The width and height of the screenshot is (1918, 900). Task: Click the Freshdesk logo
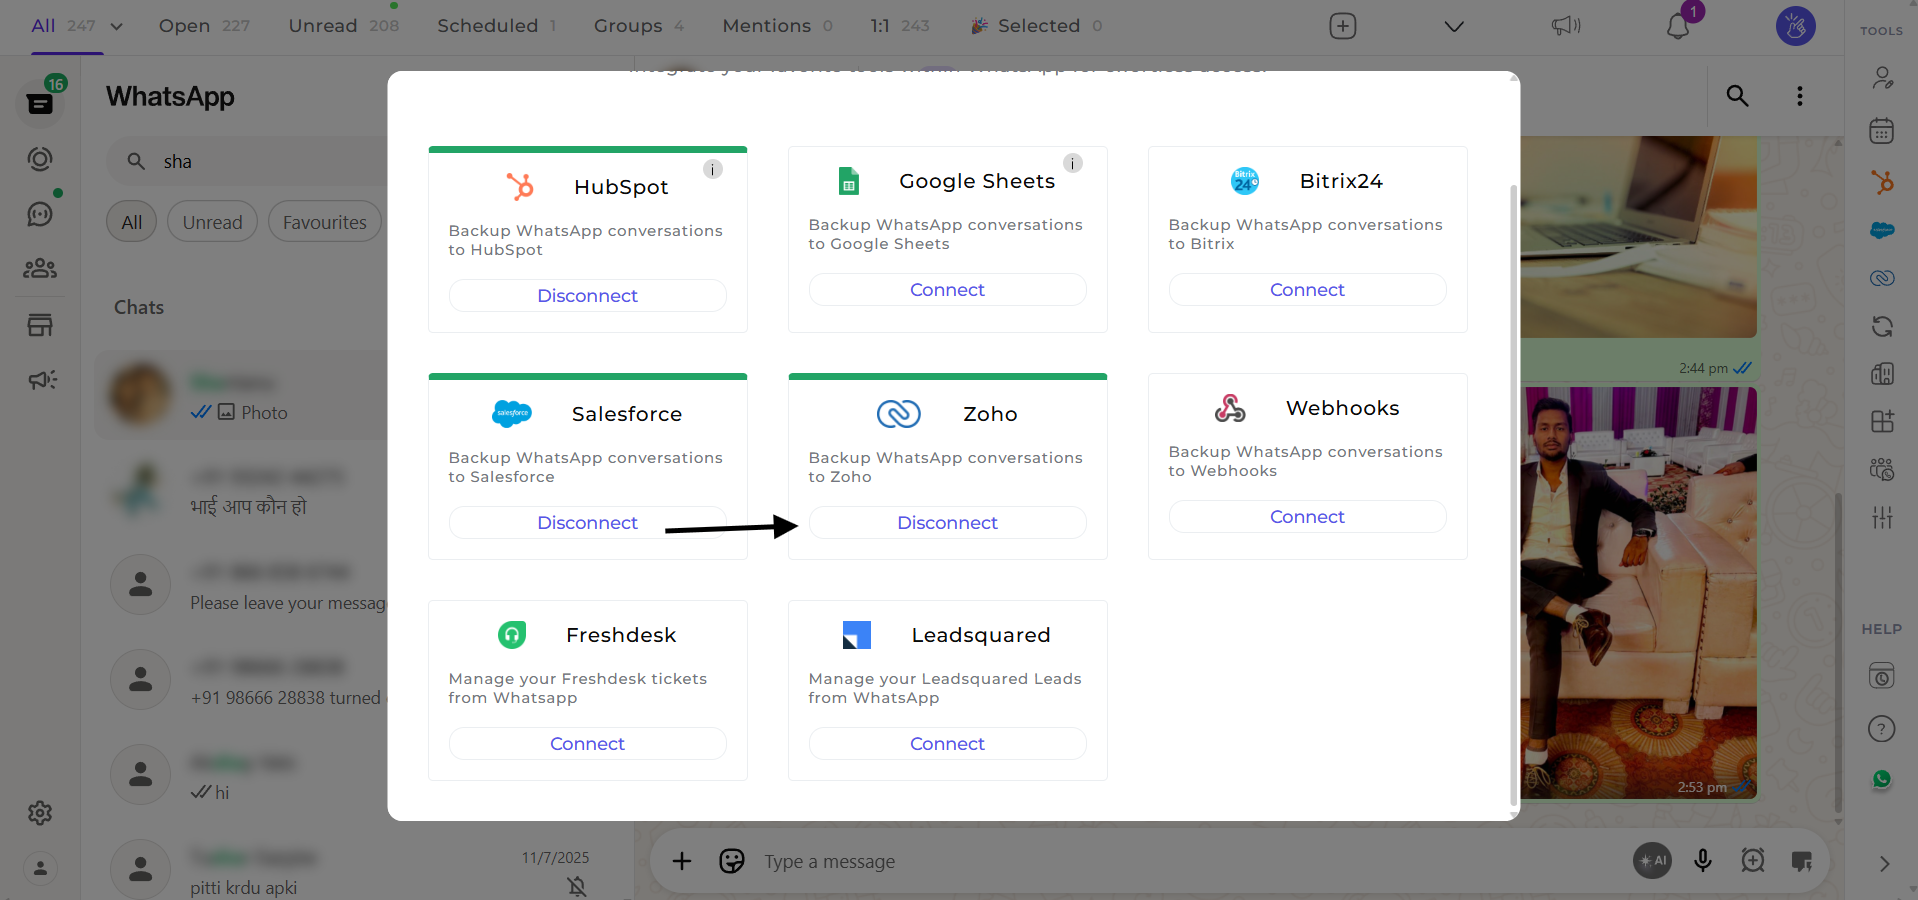(x=512, y=635)
